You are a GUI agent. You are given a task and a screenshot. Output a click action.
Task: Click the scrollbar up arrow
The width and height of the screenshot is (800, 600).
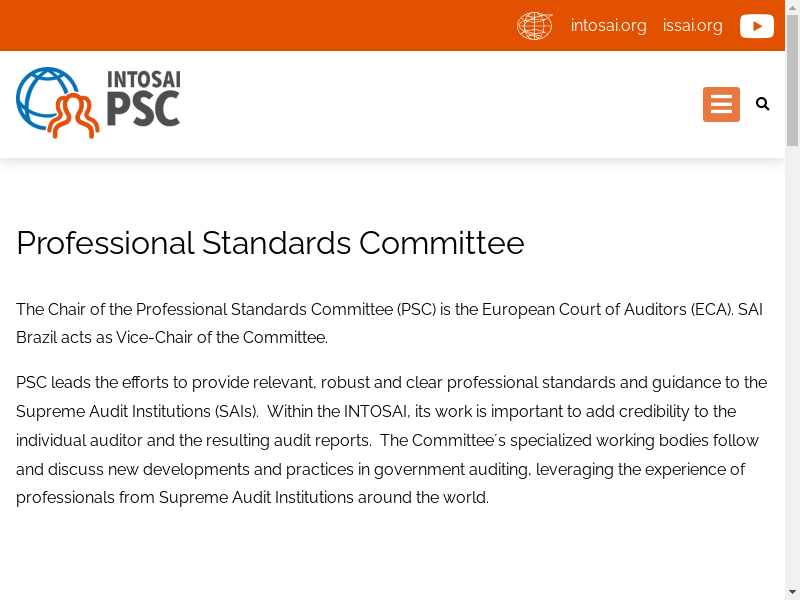[x=792, y=7]
